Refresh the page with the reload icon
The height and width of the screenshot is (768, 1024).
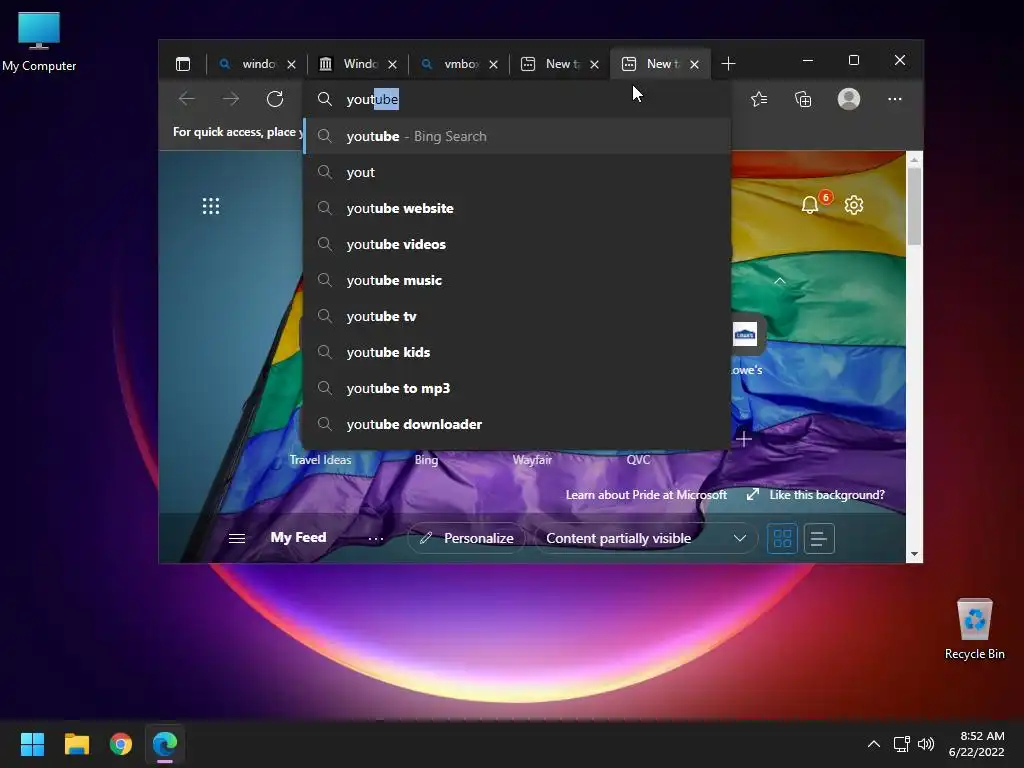[275, 99]
